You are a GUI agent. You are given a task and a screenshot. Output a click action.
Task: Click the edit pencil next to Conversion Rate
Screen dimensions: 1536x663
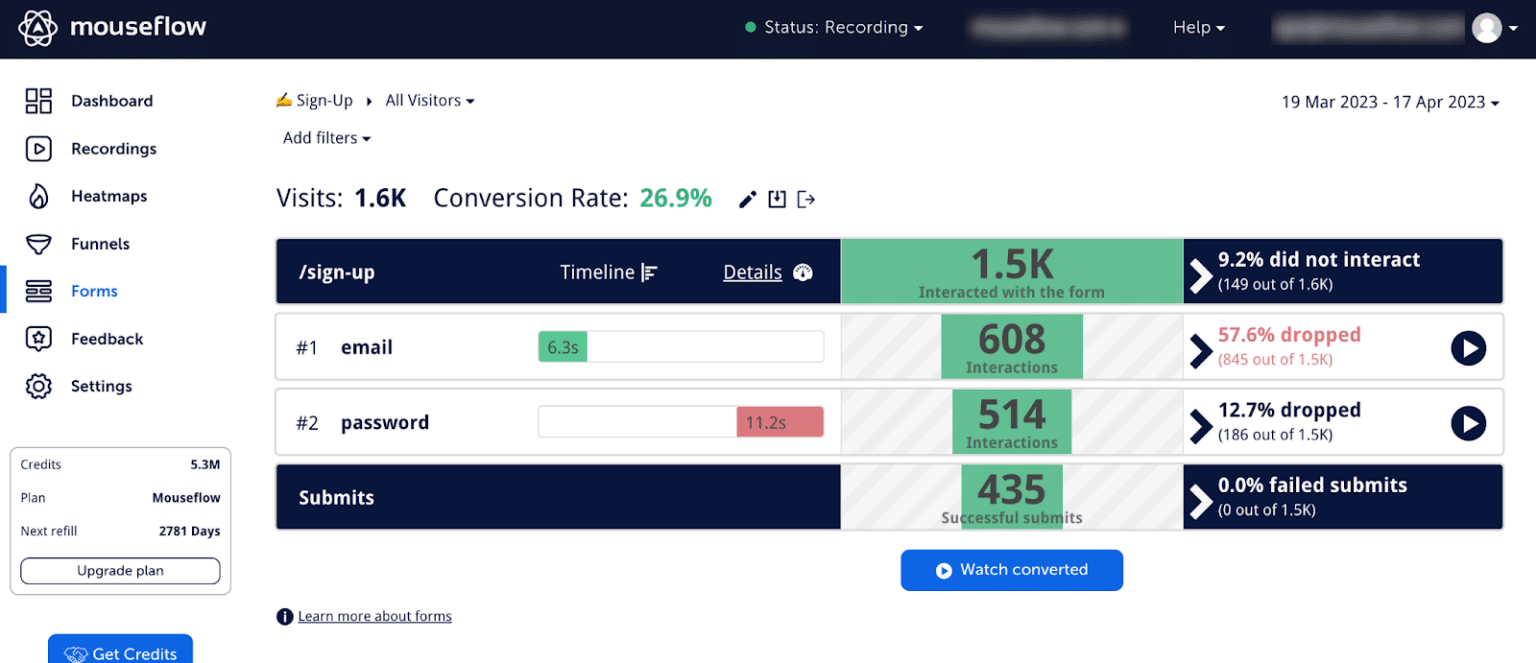point(746,199)
